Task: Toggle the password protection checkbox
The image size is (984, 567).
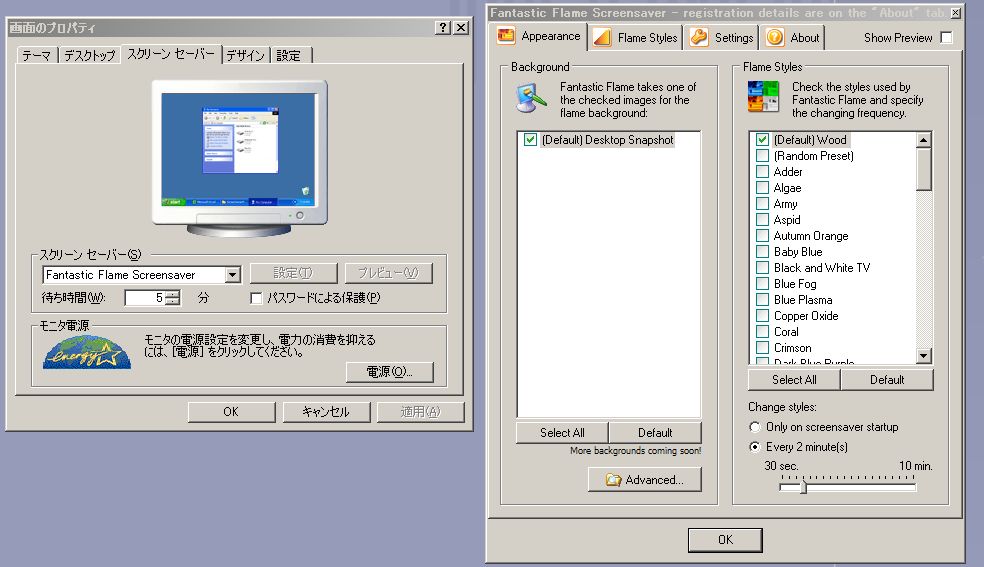Action: (256, 298)
